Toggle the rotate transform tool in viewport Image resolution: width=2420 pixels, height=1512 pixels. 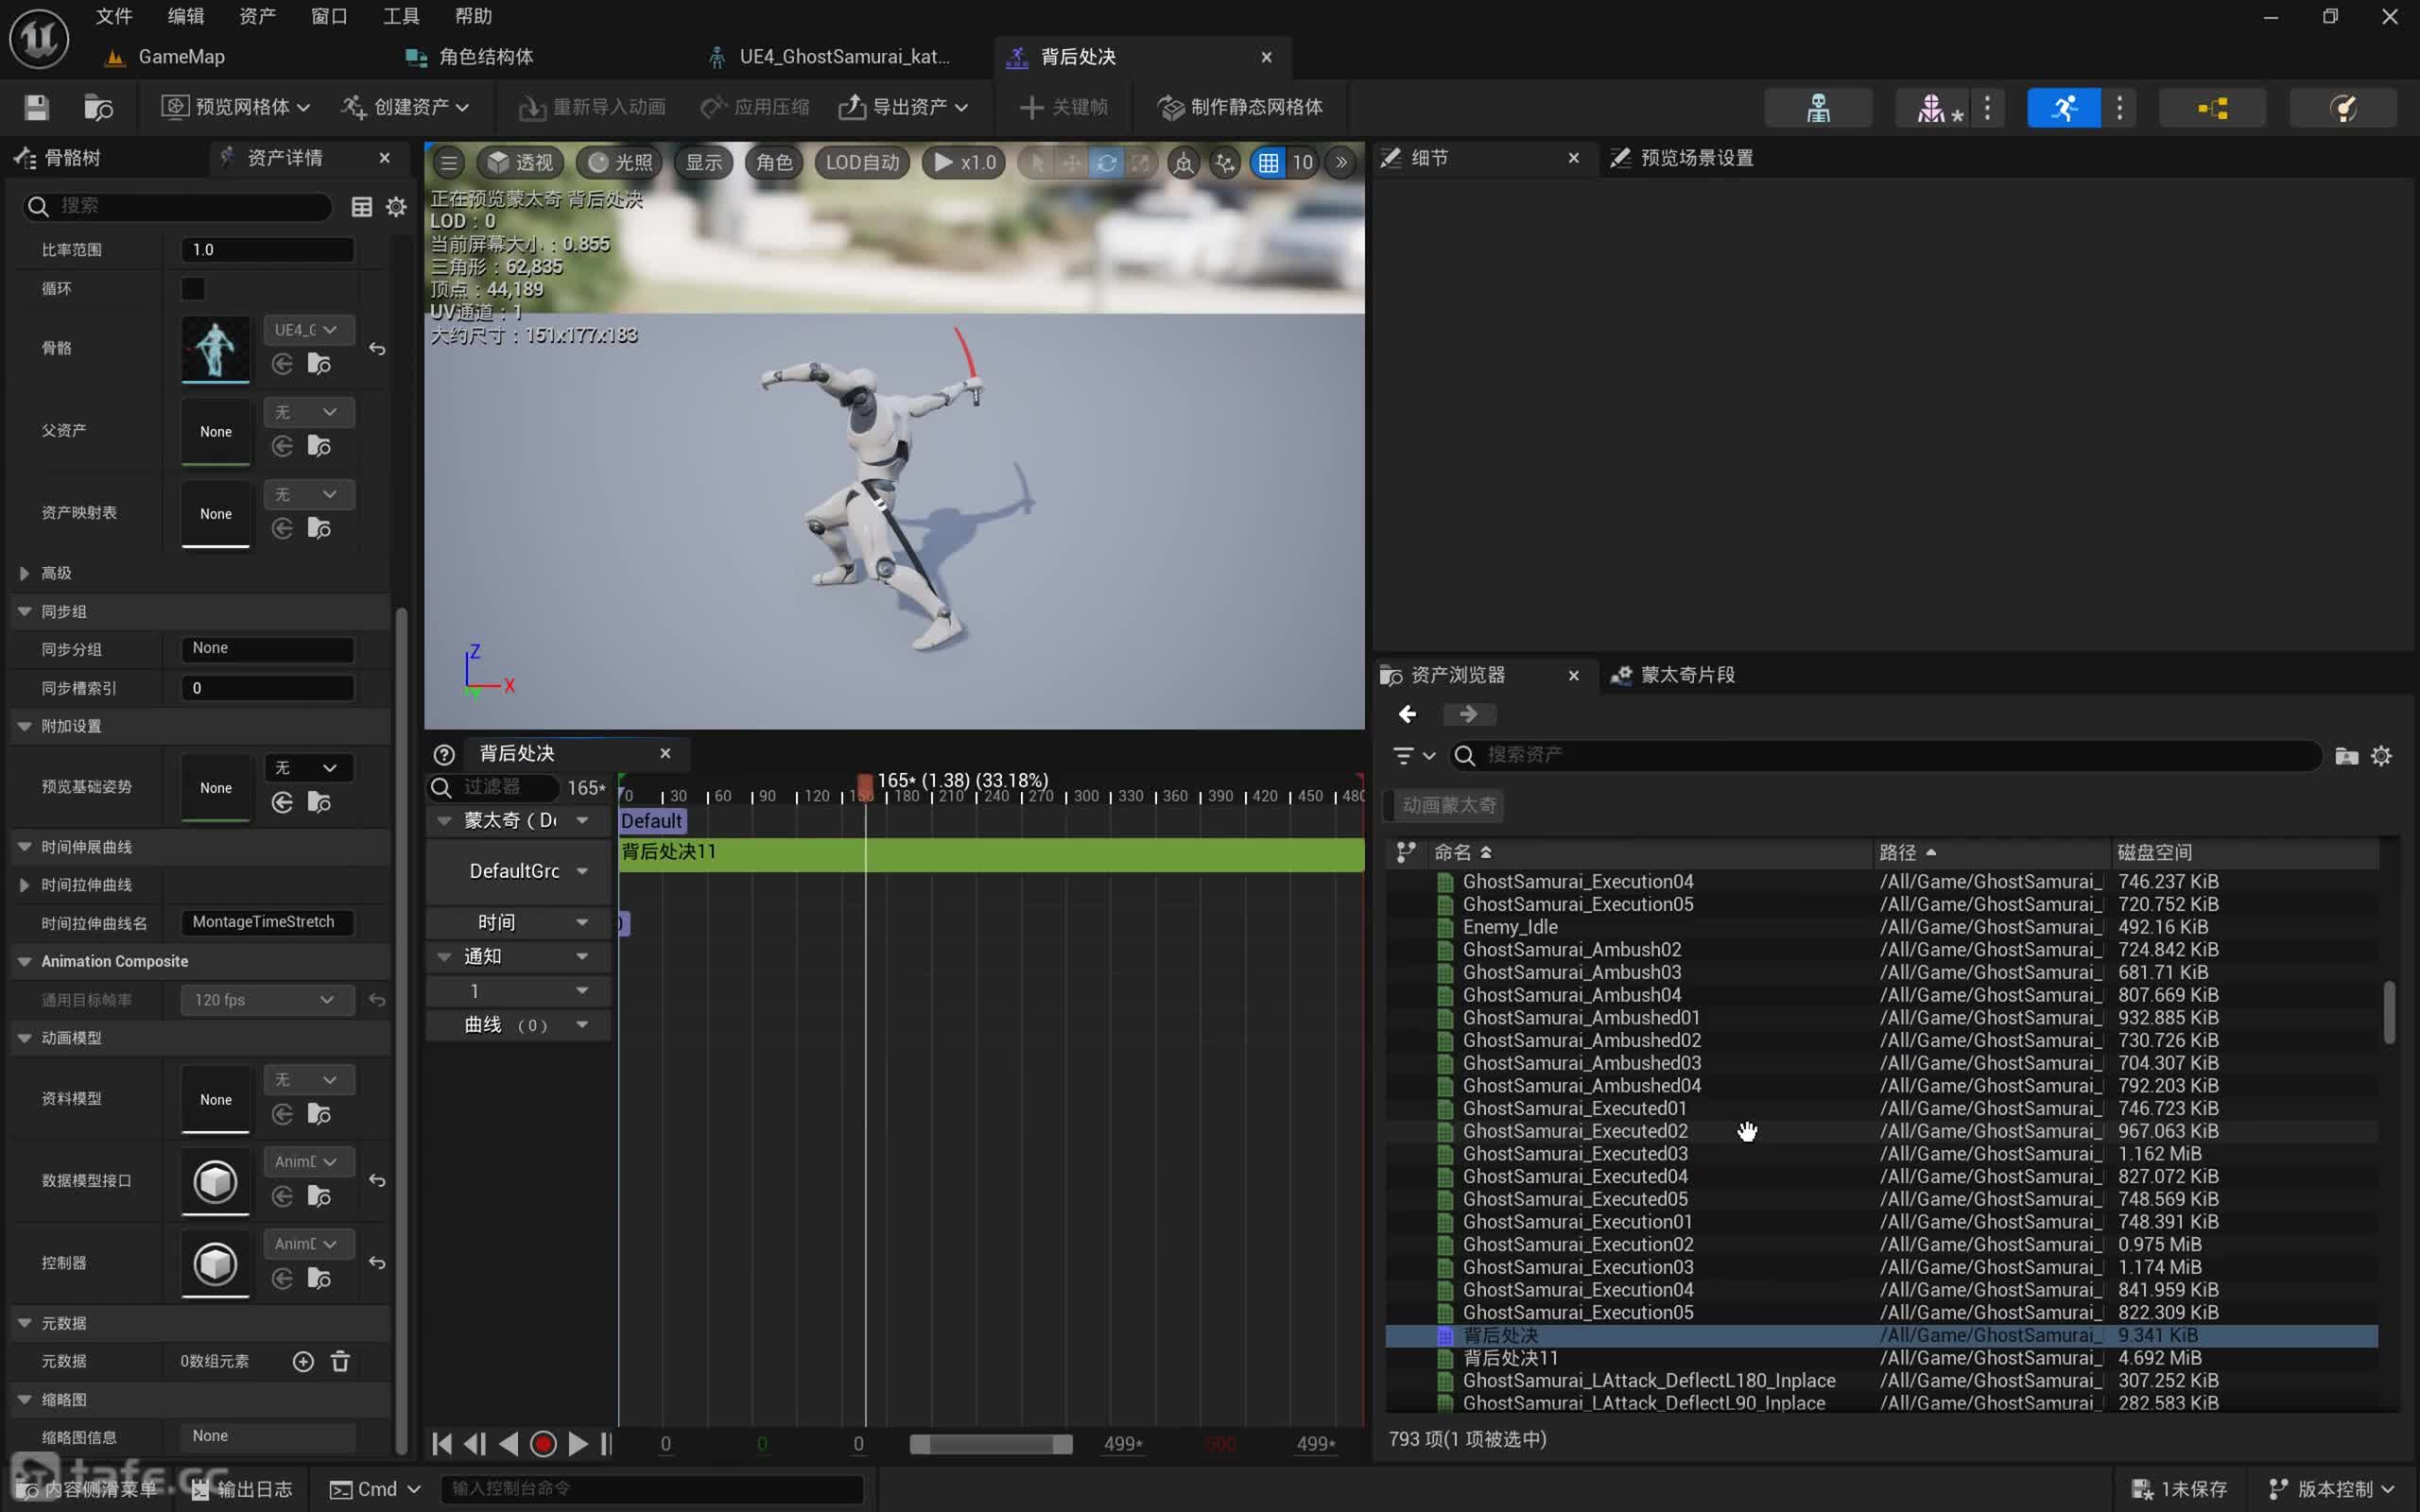point(1106,162)
